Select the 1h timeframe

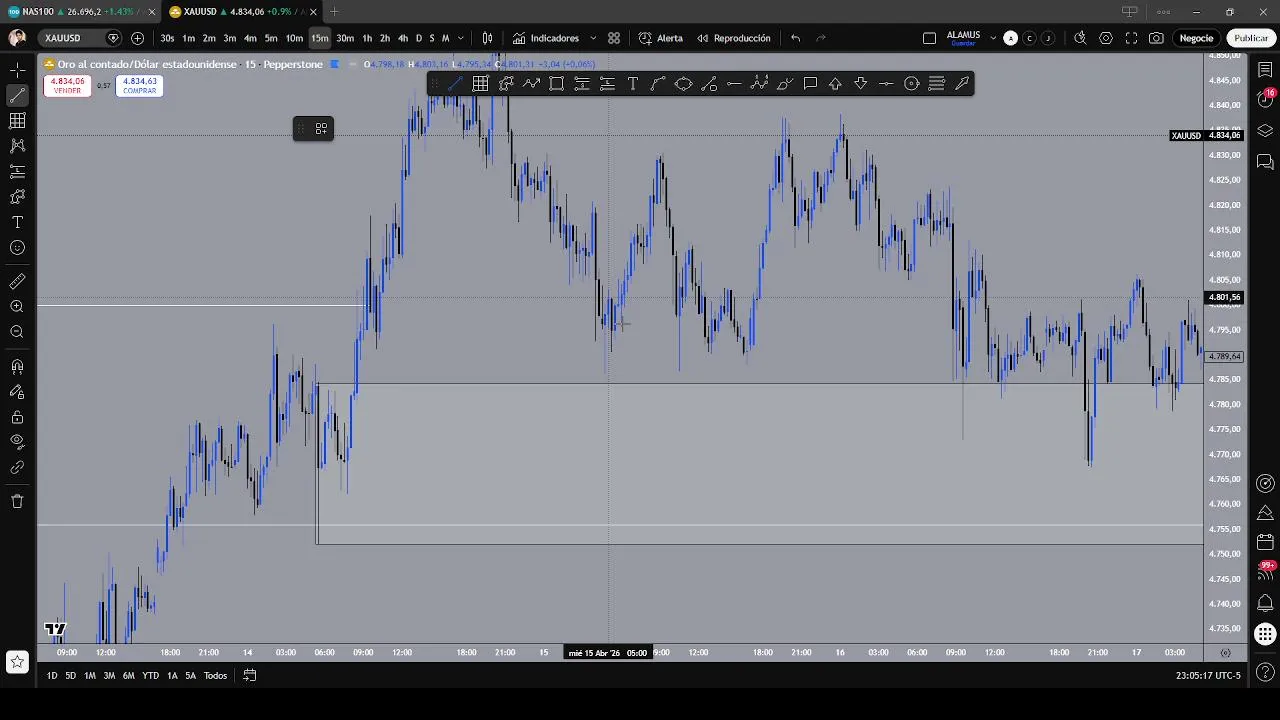point(367,38)
